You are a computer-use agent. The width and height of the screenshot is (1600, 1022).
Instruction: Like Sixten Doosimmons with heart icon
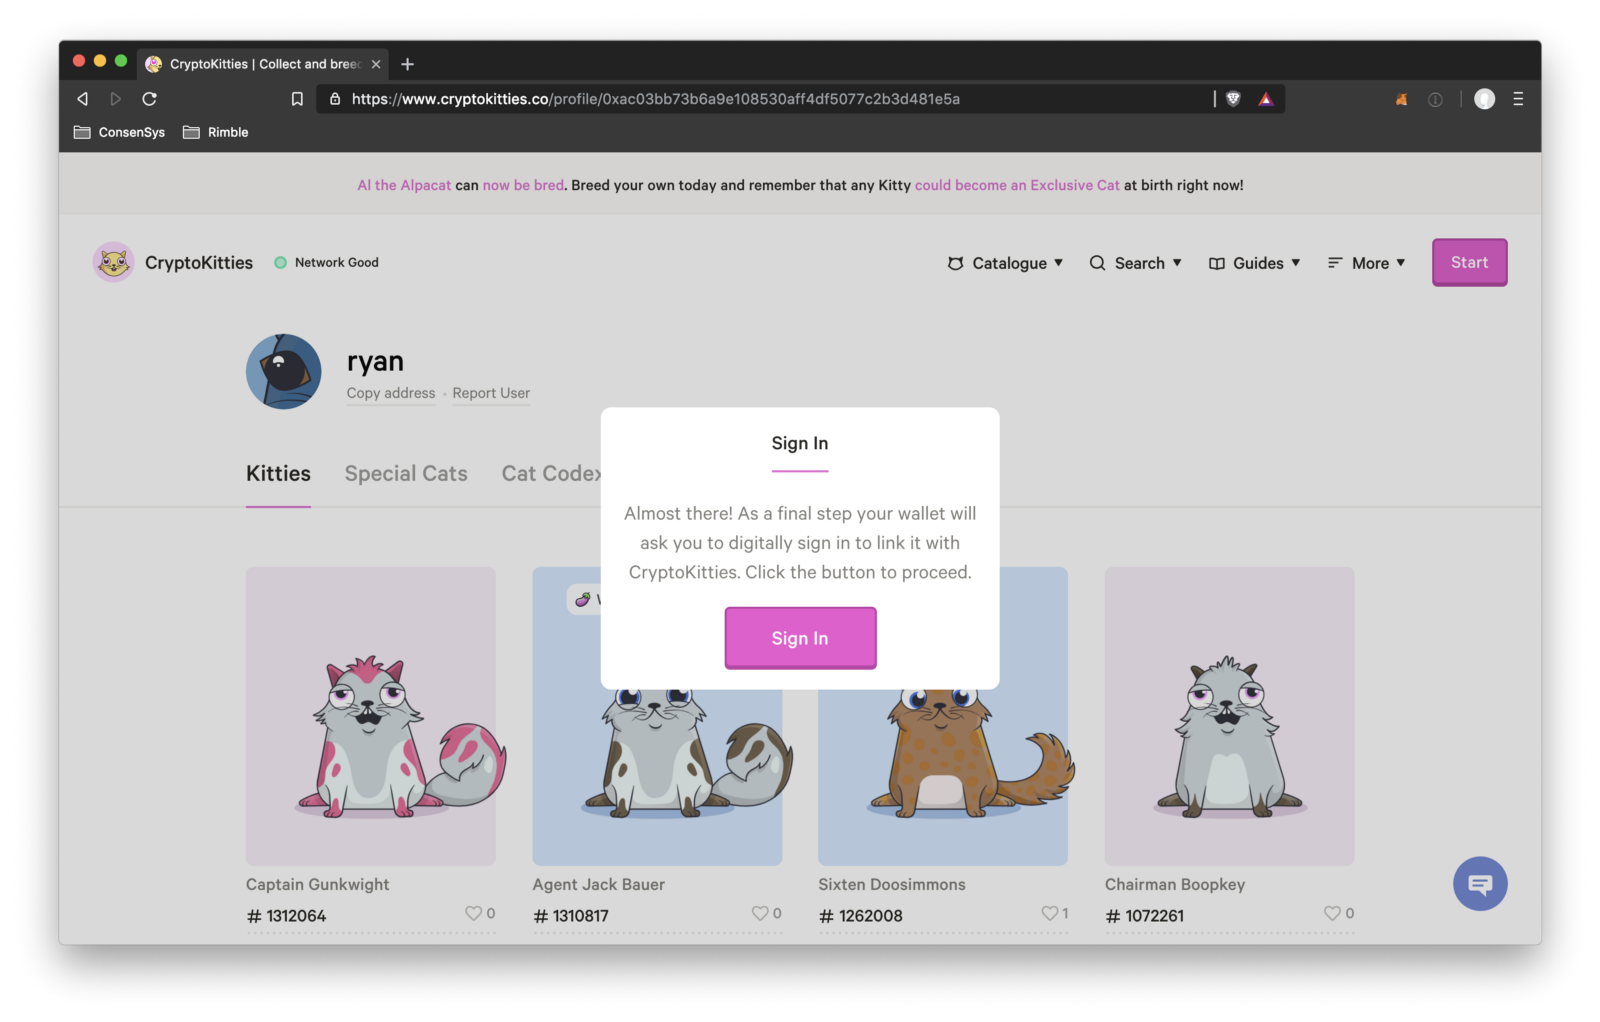coord(1049,913)
